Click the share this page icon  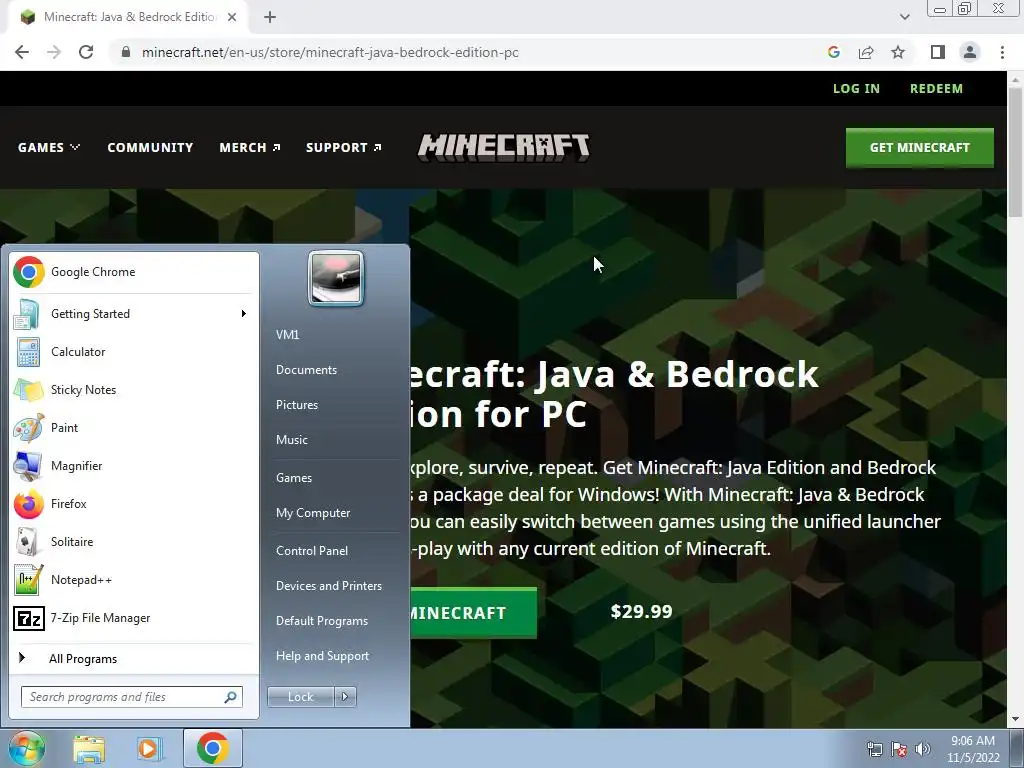[866, 52]
